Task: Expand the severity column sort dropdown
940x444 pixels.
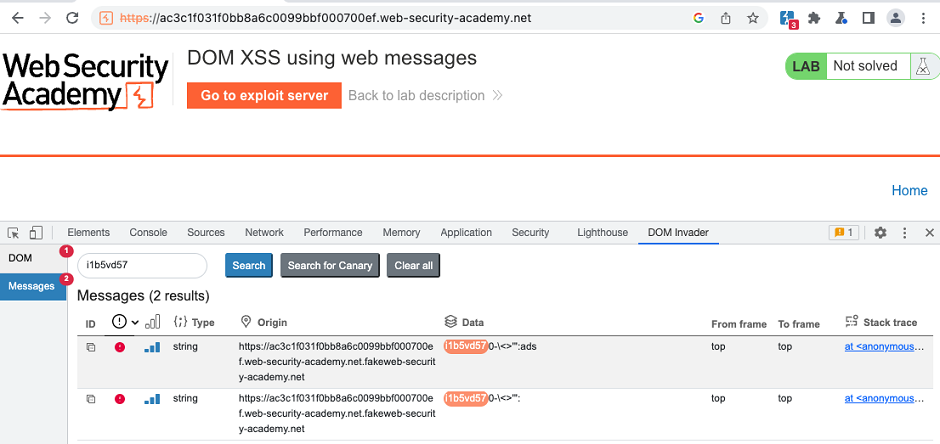Action: pyautogui.click(x=134, y=322)
